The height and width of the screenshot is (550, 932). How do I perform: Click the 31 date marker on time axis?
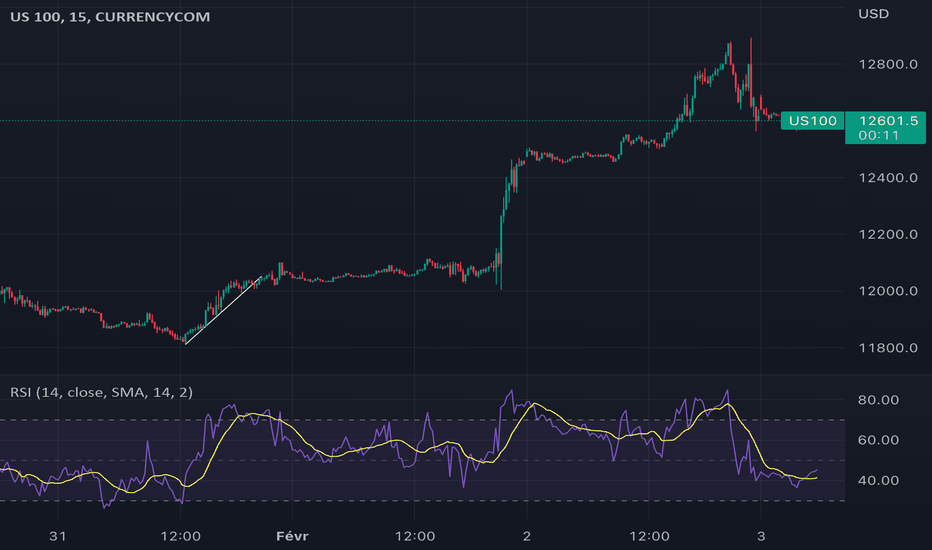click(58, 536)
